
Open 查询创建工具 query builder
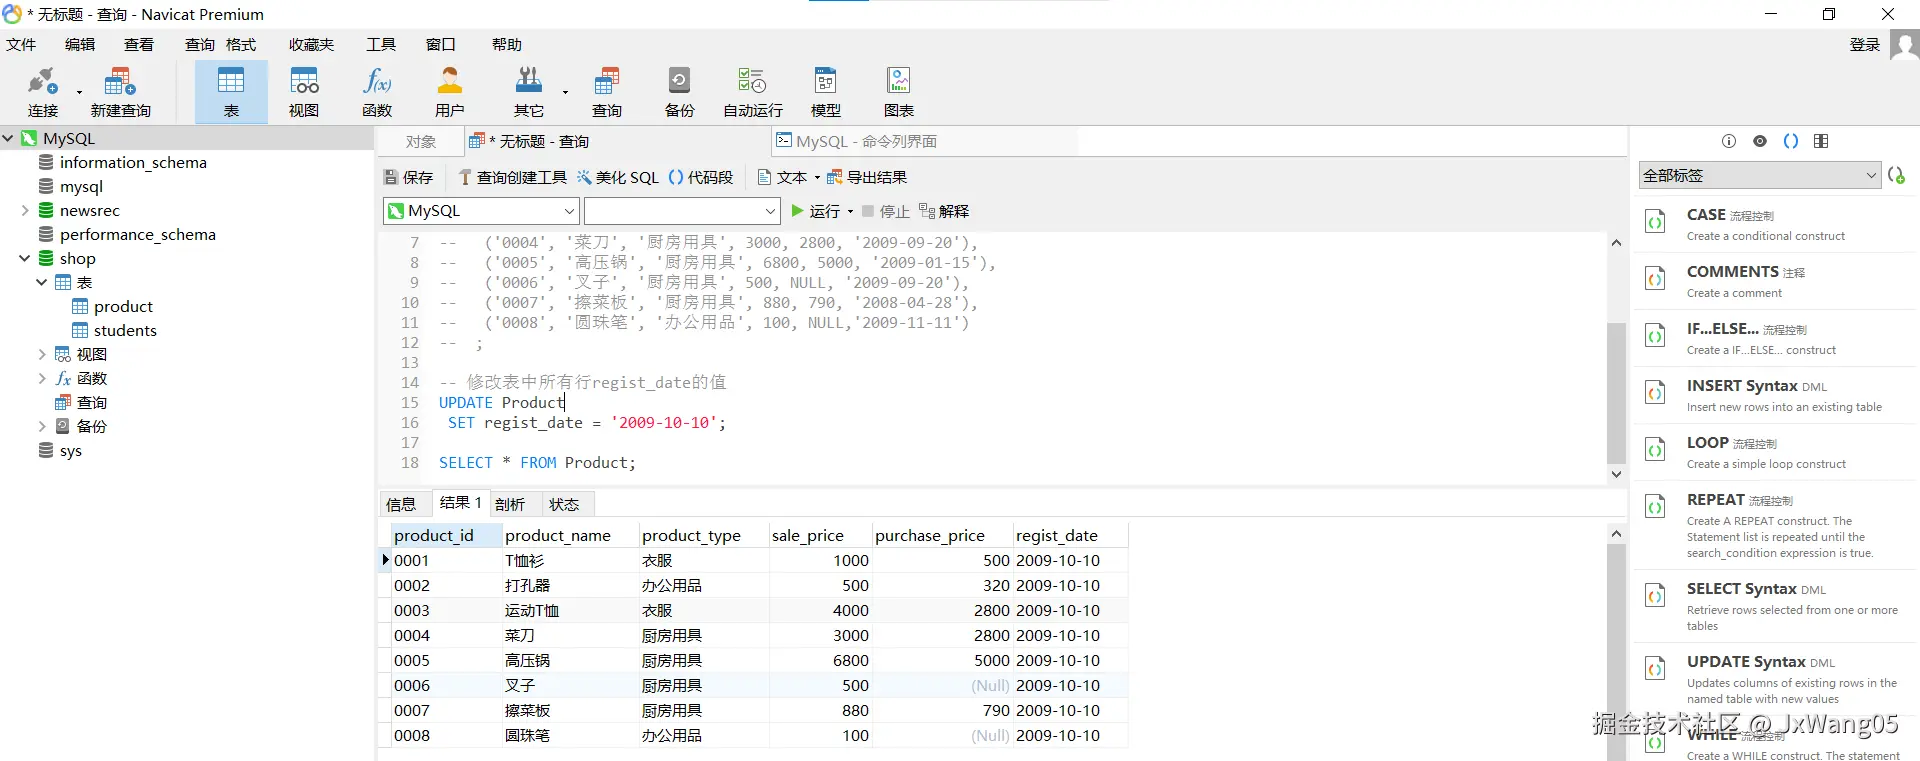512,177
